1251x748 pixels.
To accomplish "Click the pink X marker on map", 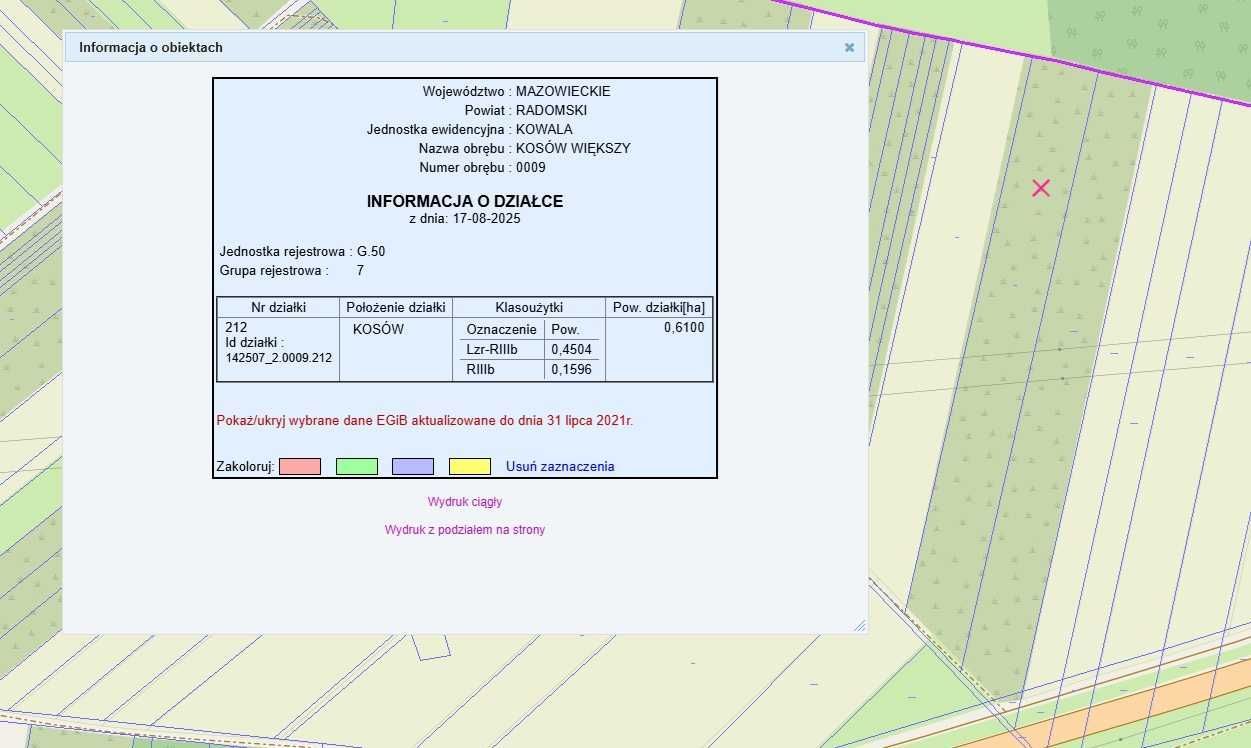I will [1041, 187].
